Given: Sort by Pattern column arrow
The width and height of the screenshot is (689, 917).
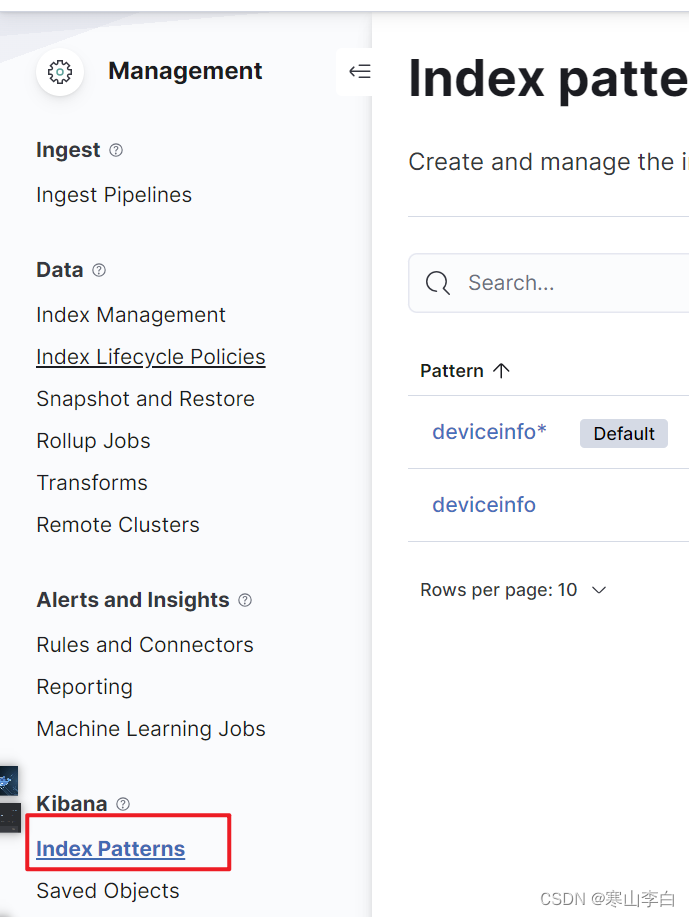Looking at the screenshot, I should point(502,371).
